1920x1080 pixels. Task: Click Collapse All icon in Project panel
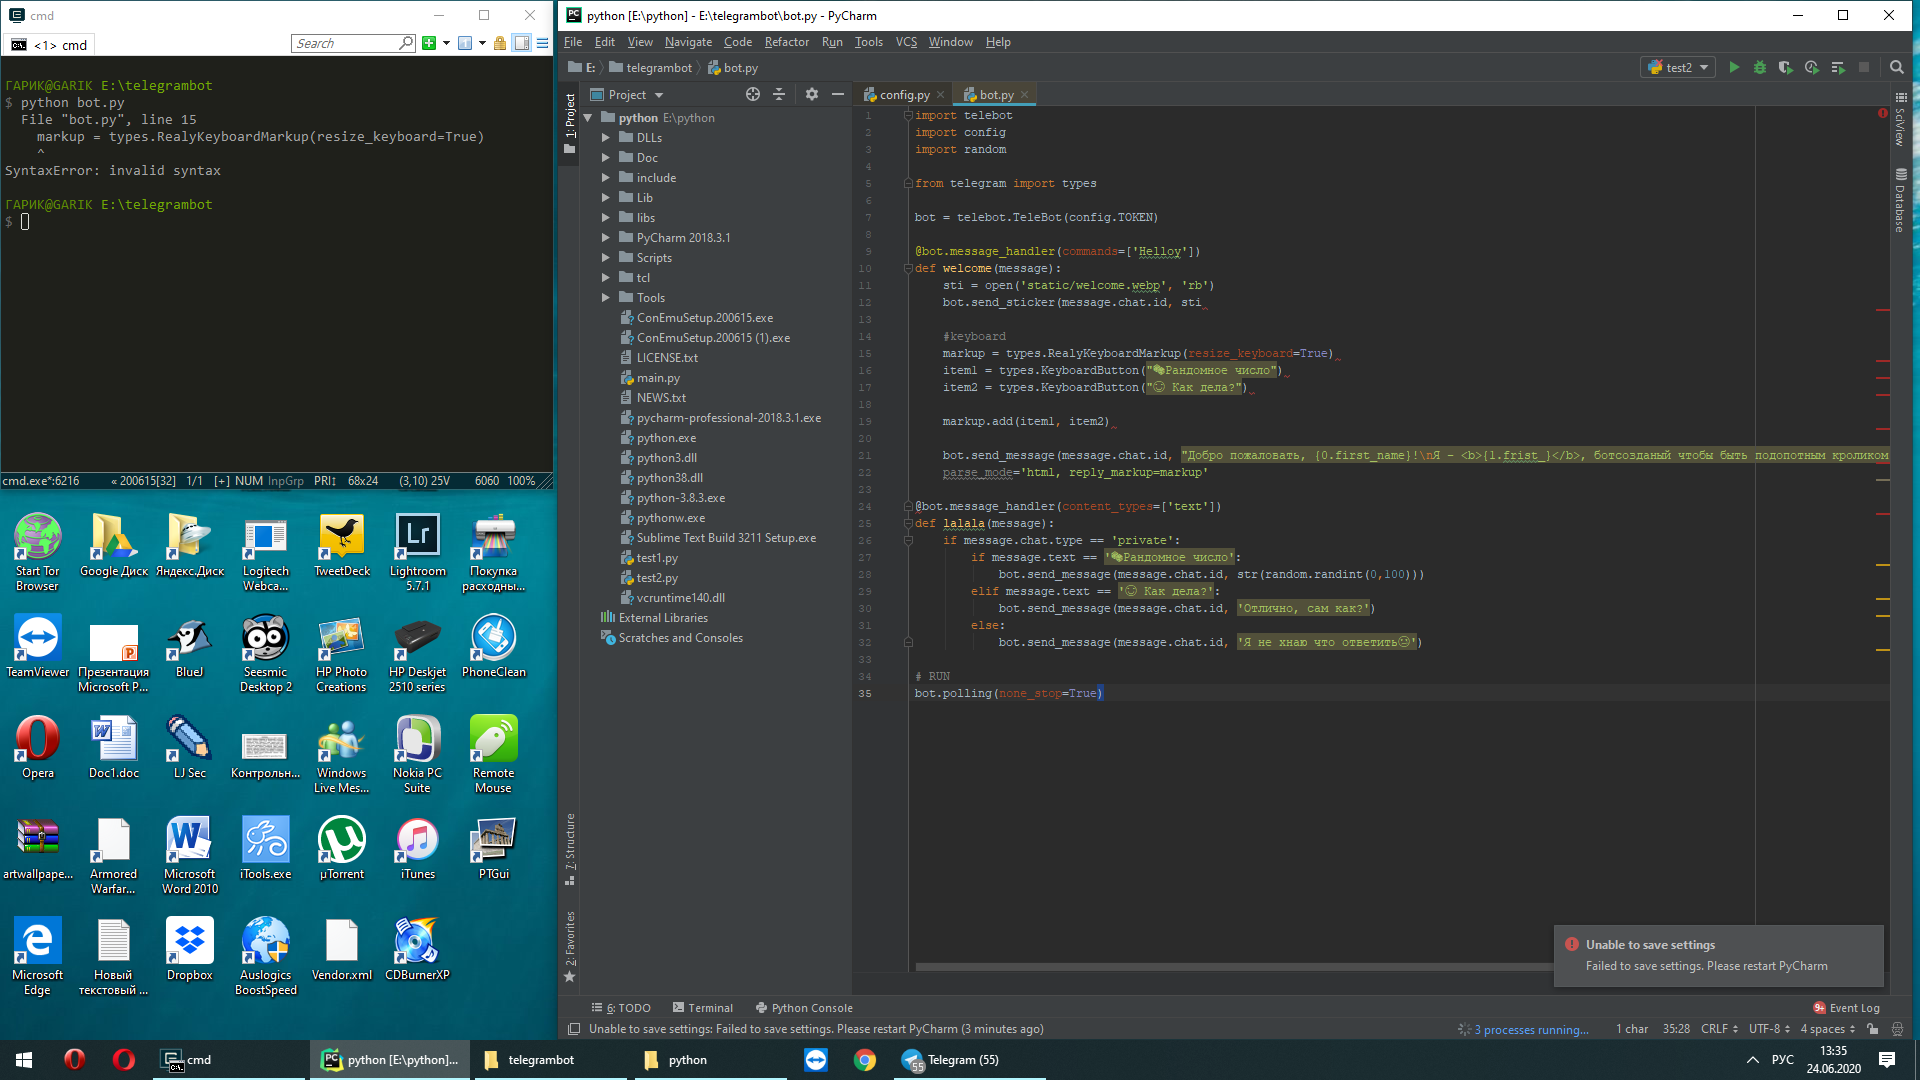[x=779, y=94]
